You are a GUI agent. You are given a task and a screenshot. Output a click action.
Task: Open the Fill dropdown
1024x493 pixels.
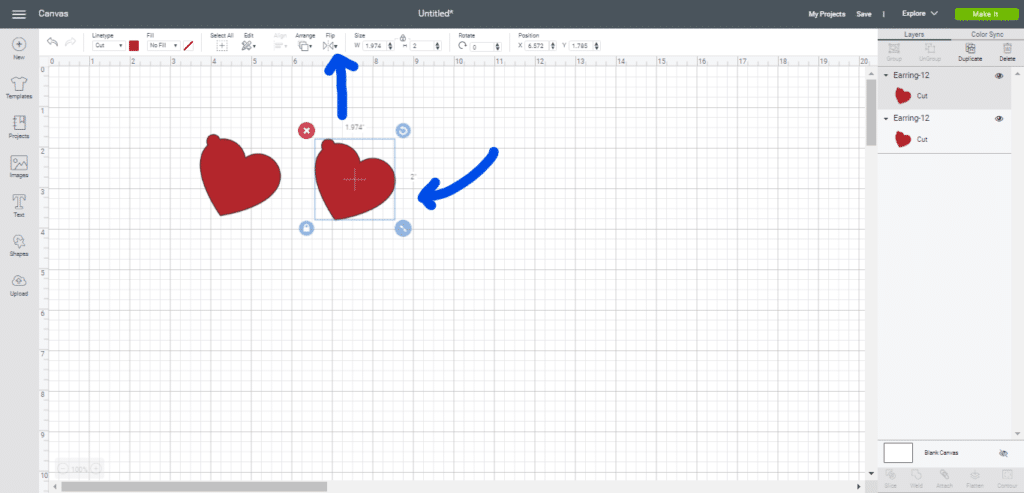[x=162, y=46]
